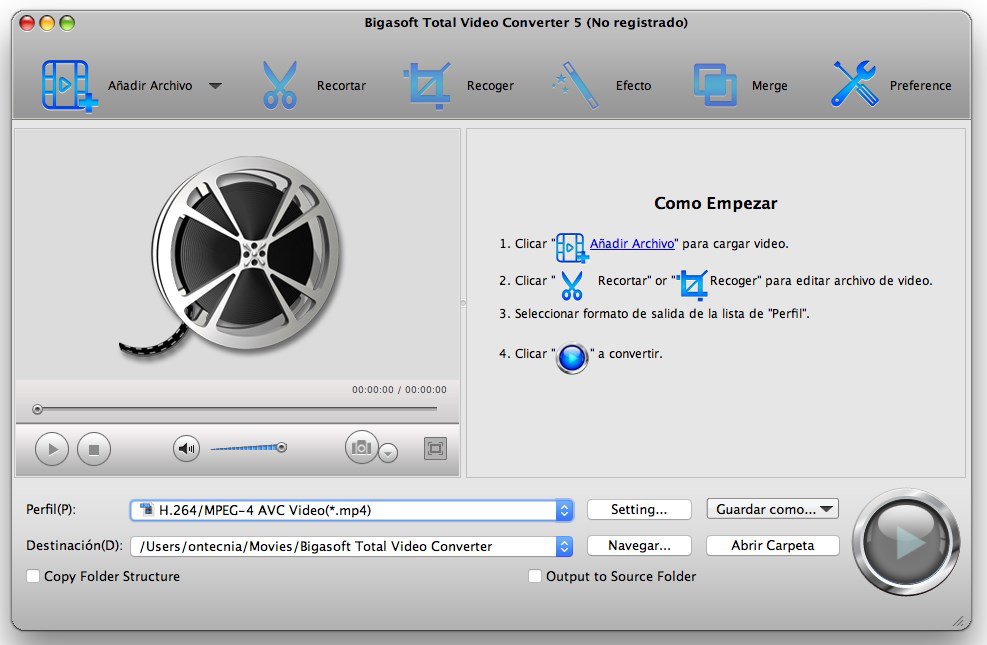This screenshot has height=645, width=987.
Task: Click the Navegar... button
Action: (x=639, y=546)
